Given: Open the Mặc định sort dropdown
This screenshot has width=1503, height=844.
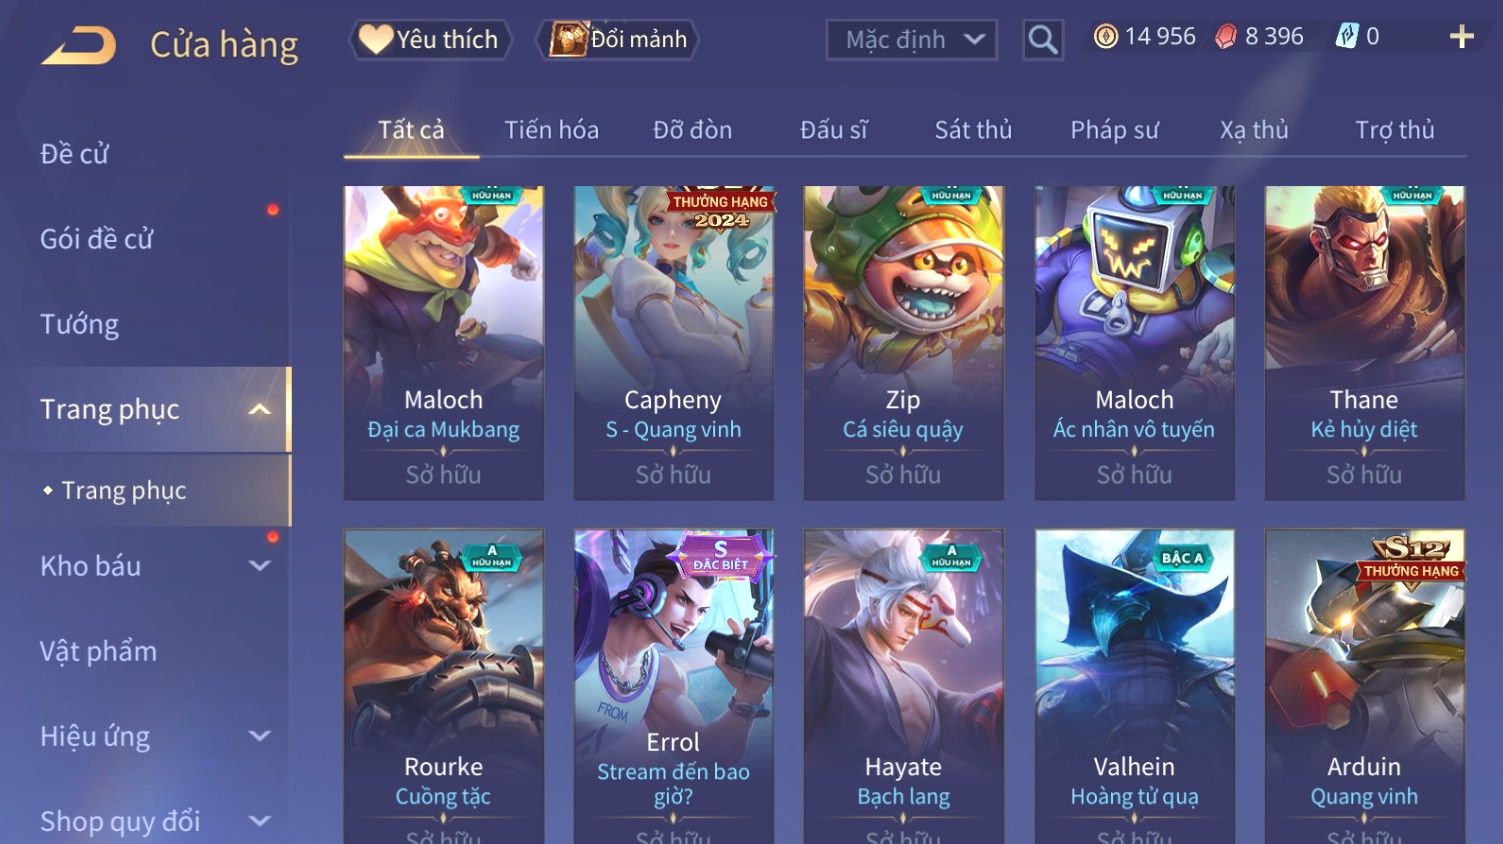Looking at the screenshot, I should pyautogui.click(x=911, y=40).
